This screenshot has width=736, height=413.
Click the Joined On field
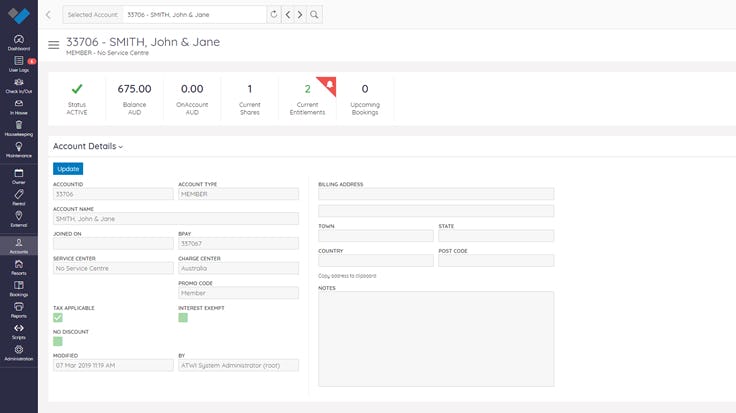point(113,243)
